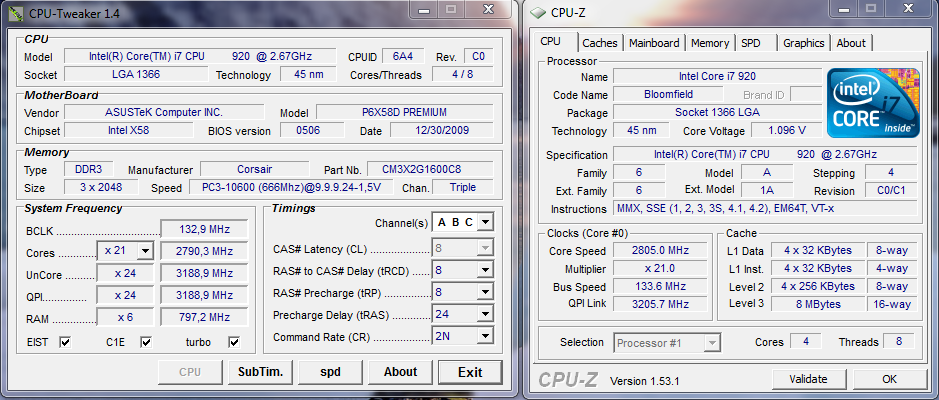Open the Memory tab in CPU-Z
The height and width of the screenshot is (400, 939).
tap(710, 43)
